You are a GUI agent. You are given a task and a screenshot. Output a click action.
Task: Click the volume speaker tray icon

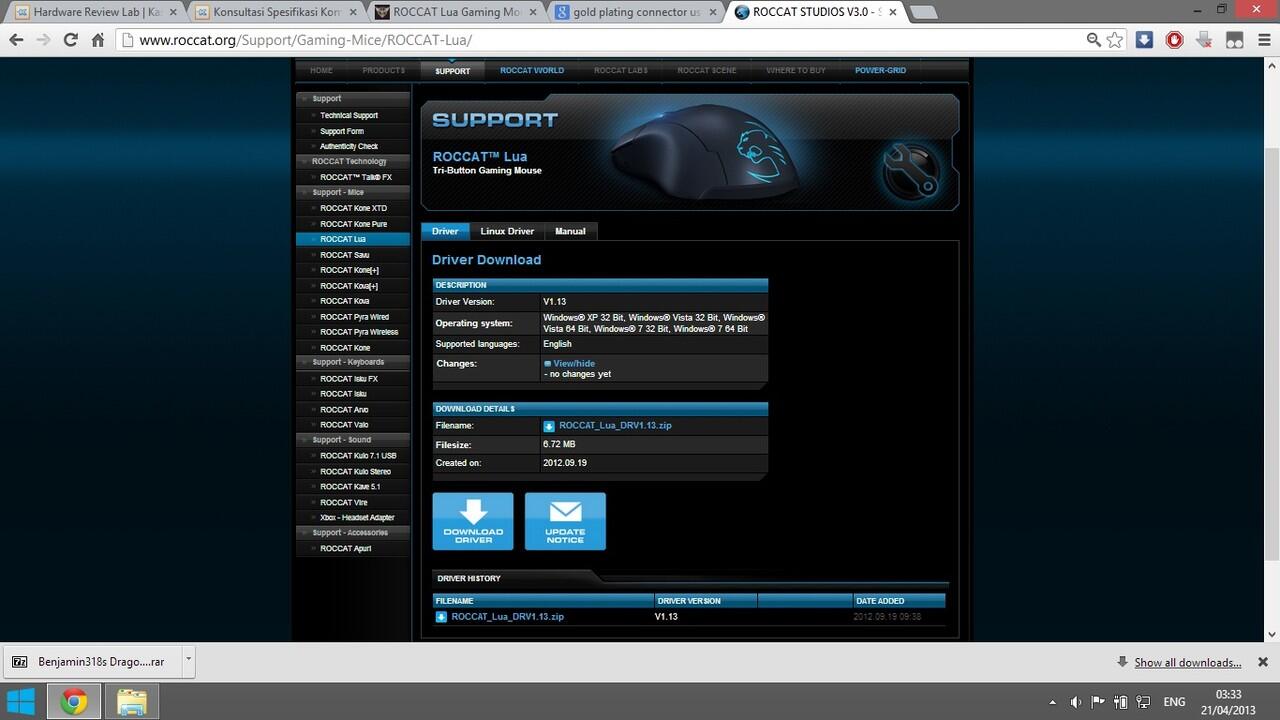(1075, 702)
